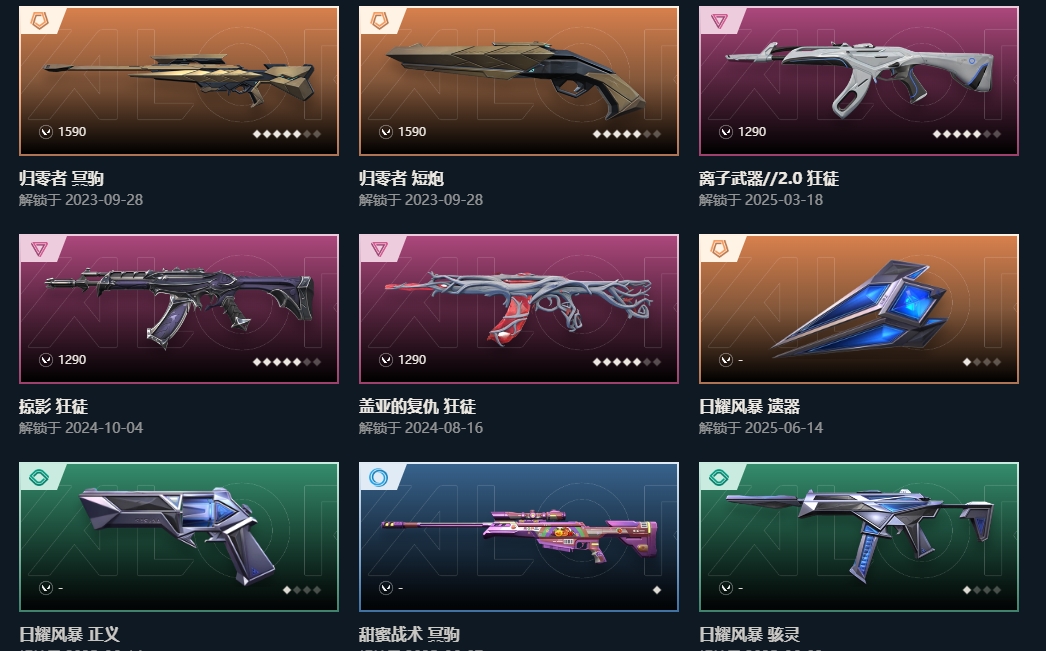
Task: Open the 盖亚的复仇 狂徒 red vine rifle image
Action: (x=519, y=307)
